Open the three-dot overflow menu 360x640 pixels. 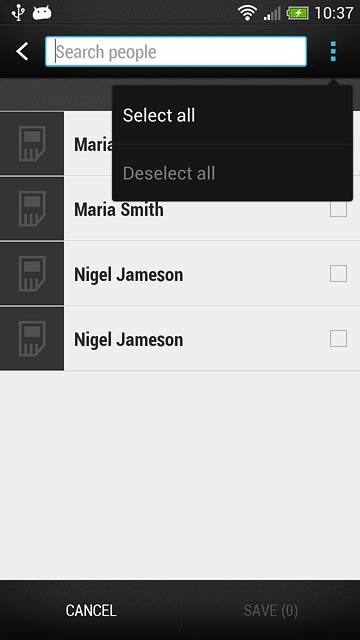pos(333,51)
